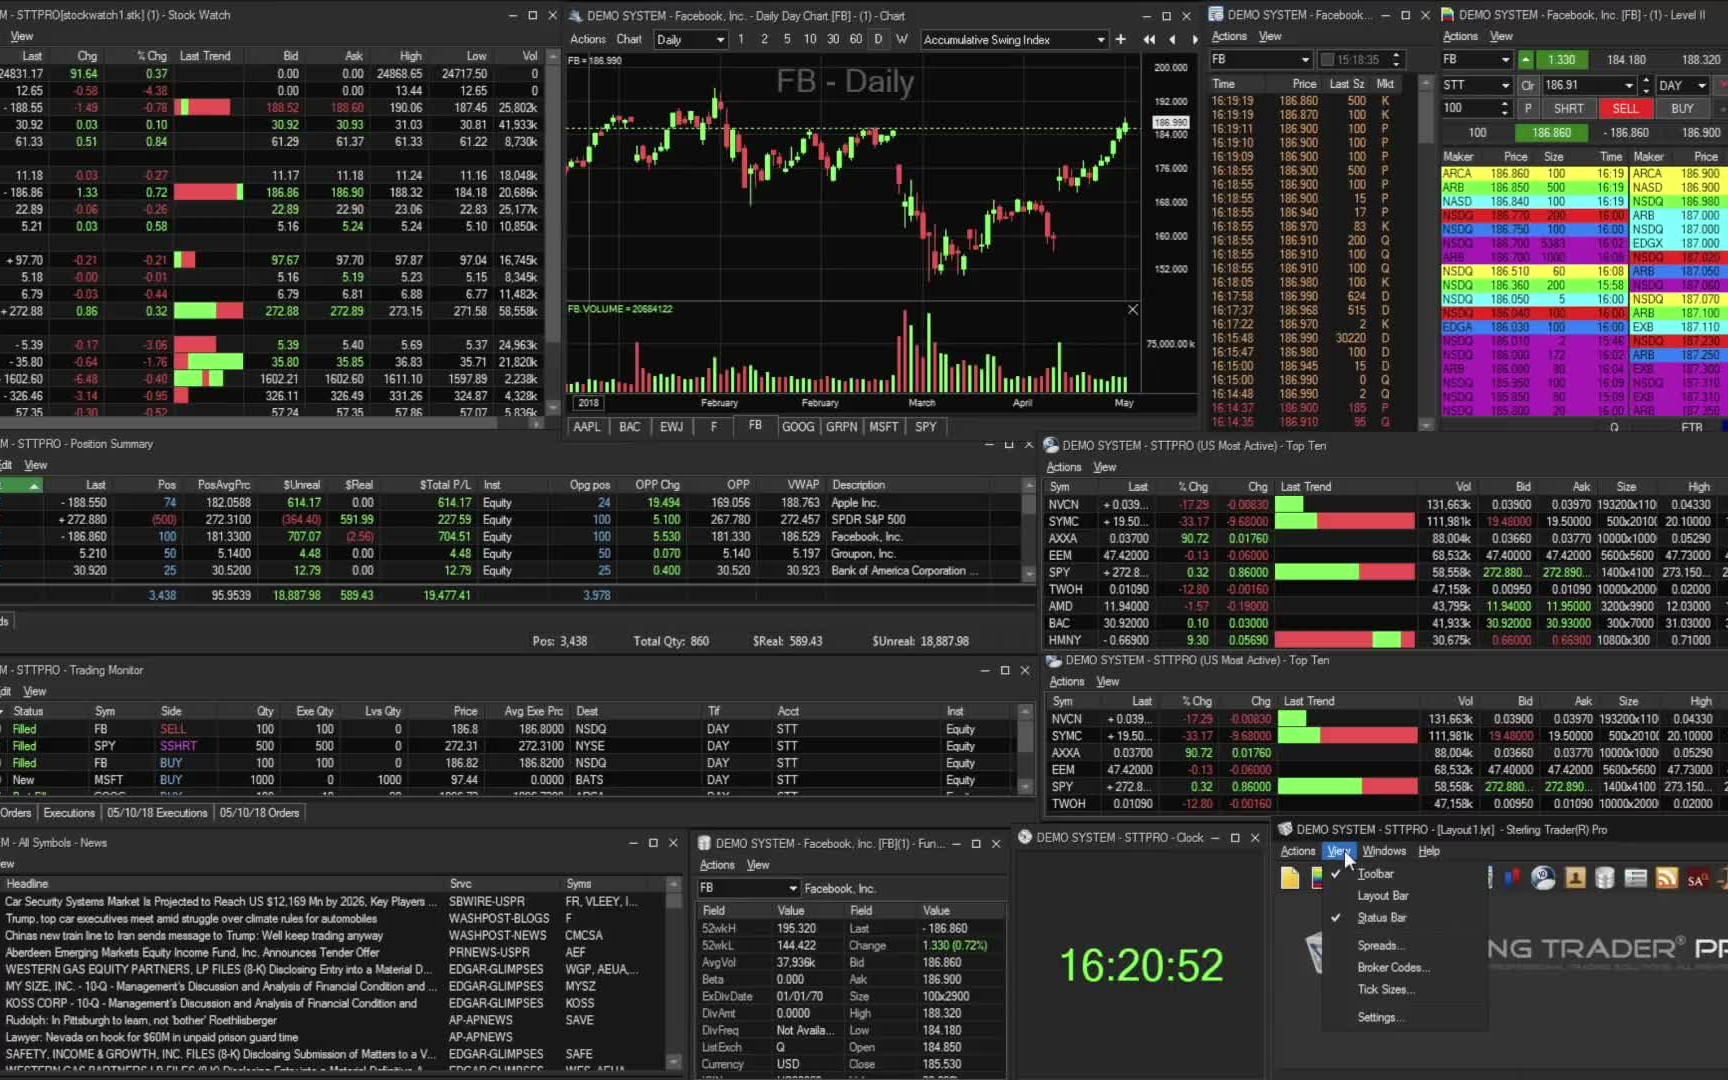
Task: Click the list view icon in Sterling toolbar
Action: click(x=1636, y=878)
